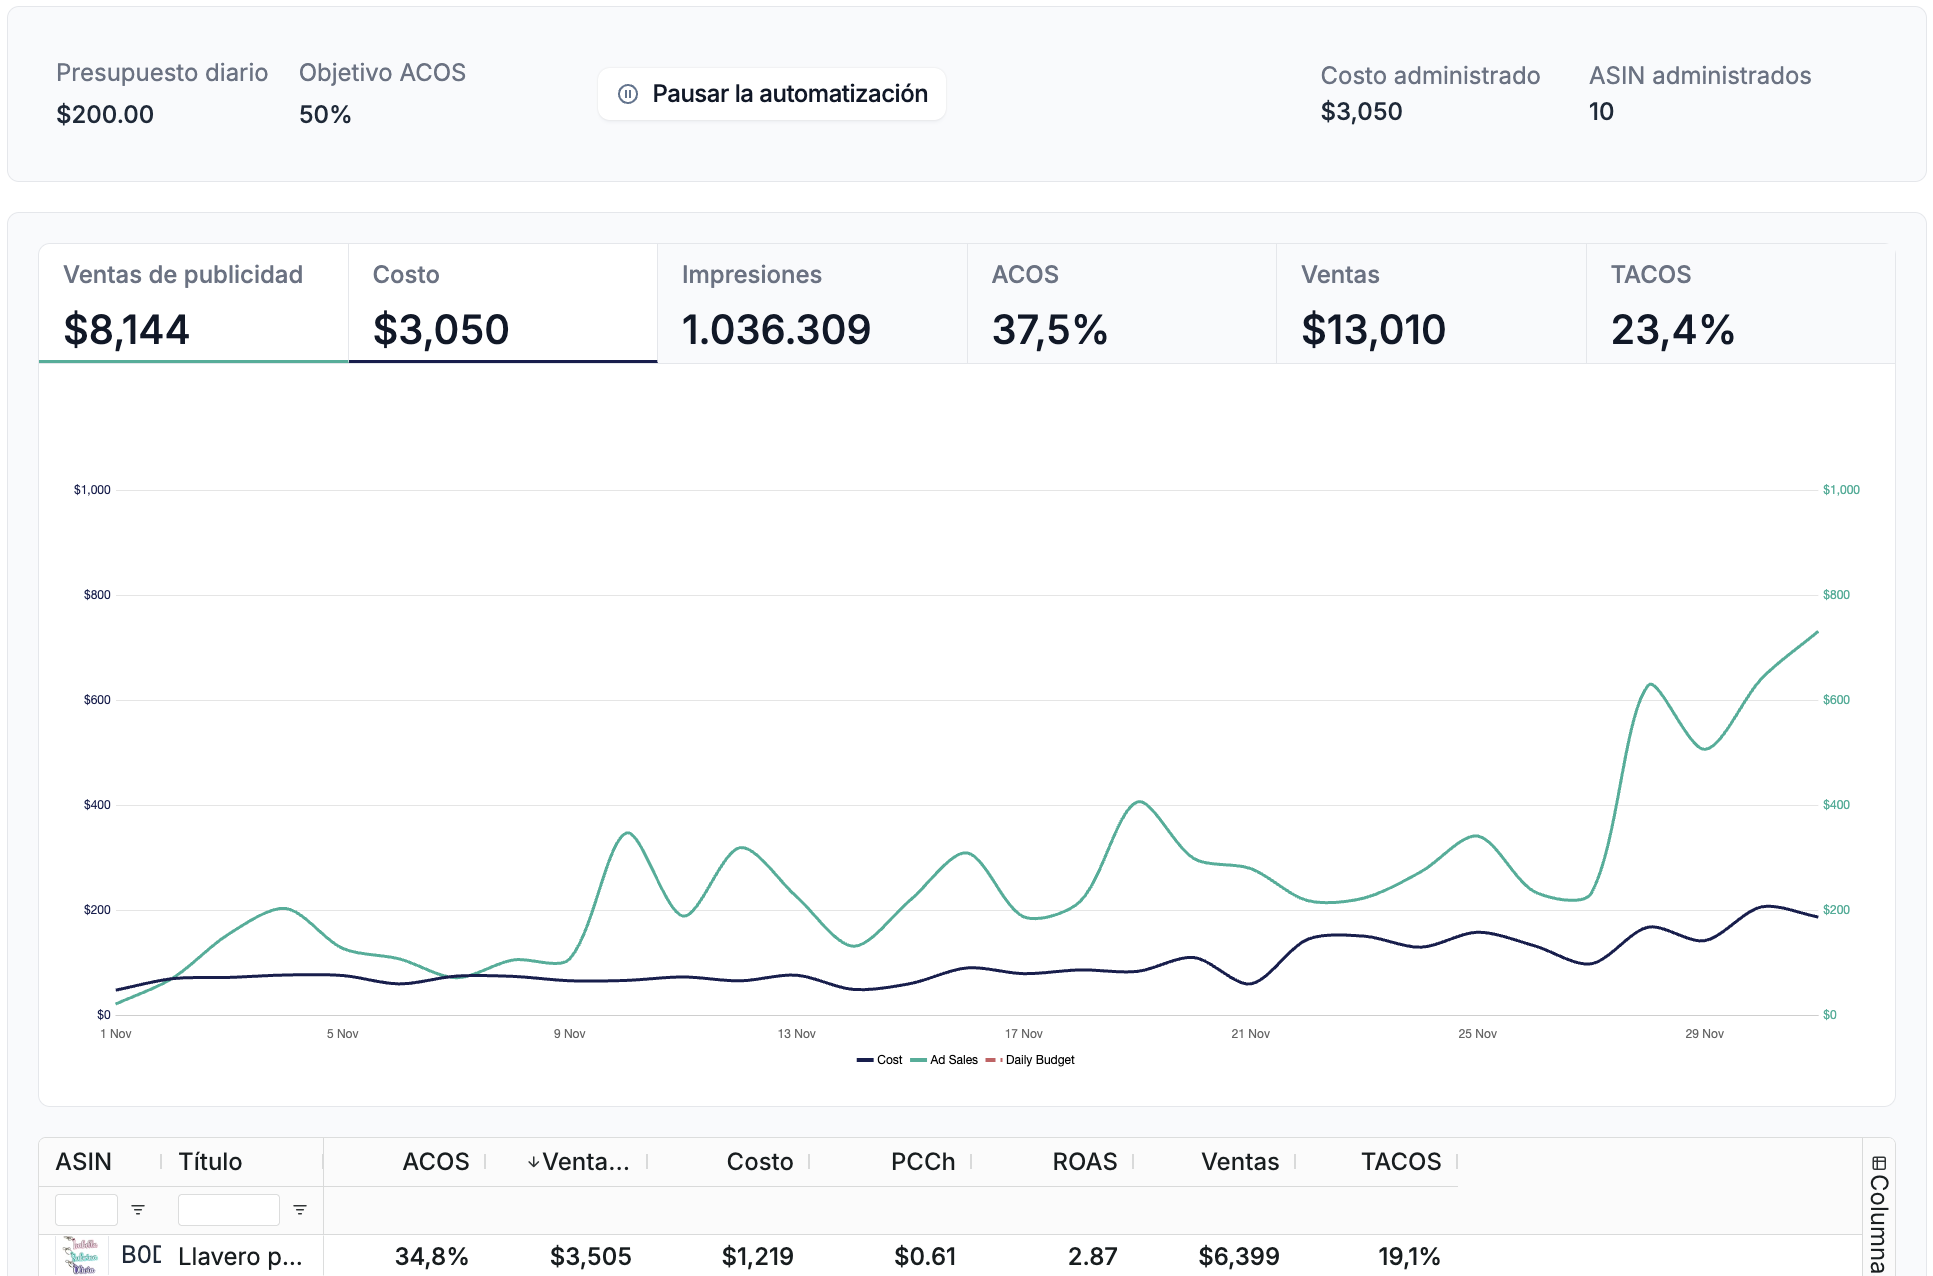
Task: Click the 17 Nov axis label
Action: [1024, 1034]
